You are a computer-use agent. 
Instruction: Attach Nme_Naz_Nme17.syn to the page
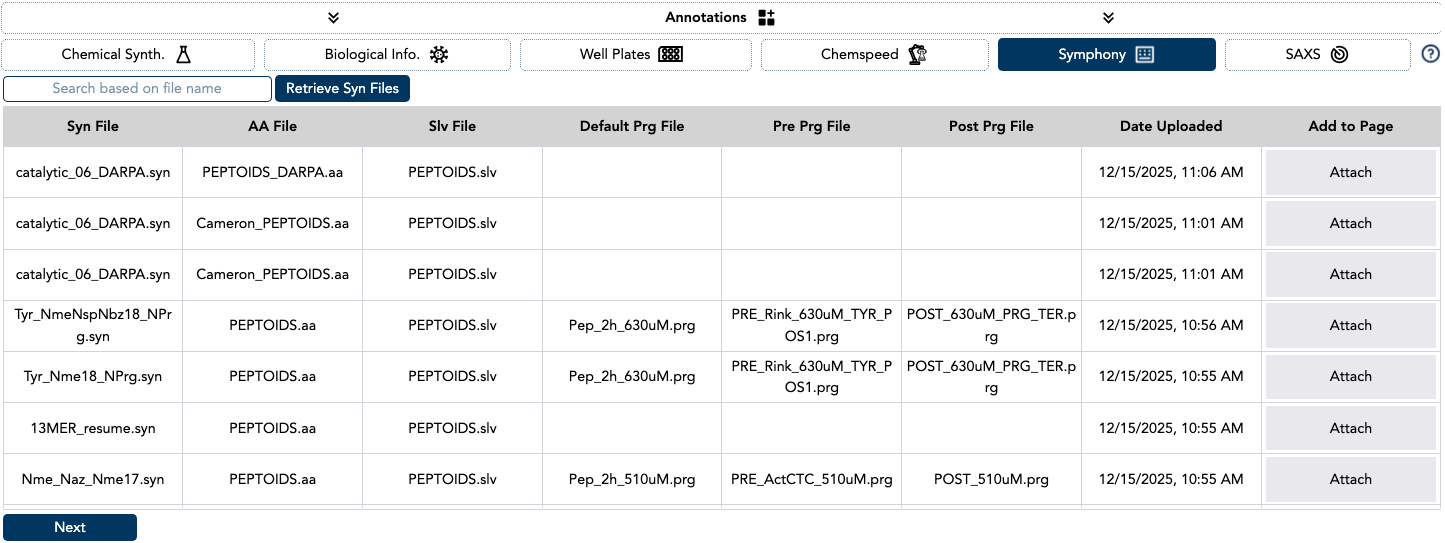click(x=1350, y=479)
